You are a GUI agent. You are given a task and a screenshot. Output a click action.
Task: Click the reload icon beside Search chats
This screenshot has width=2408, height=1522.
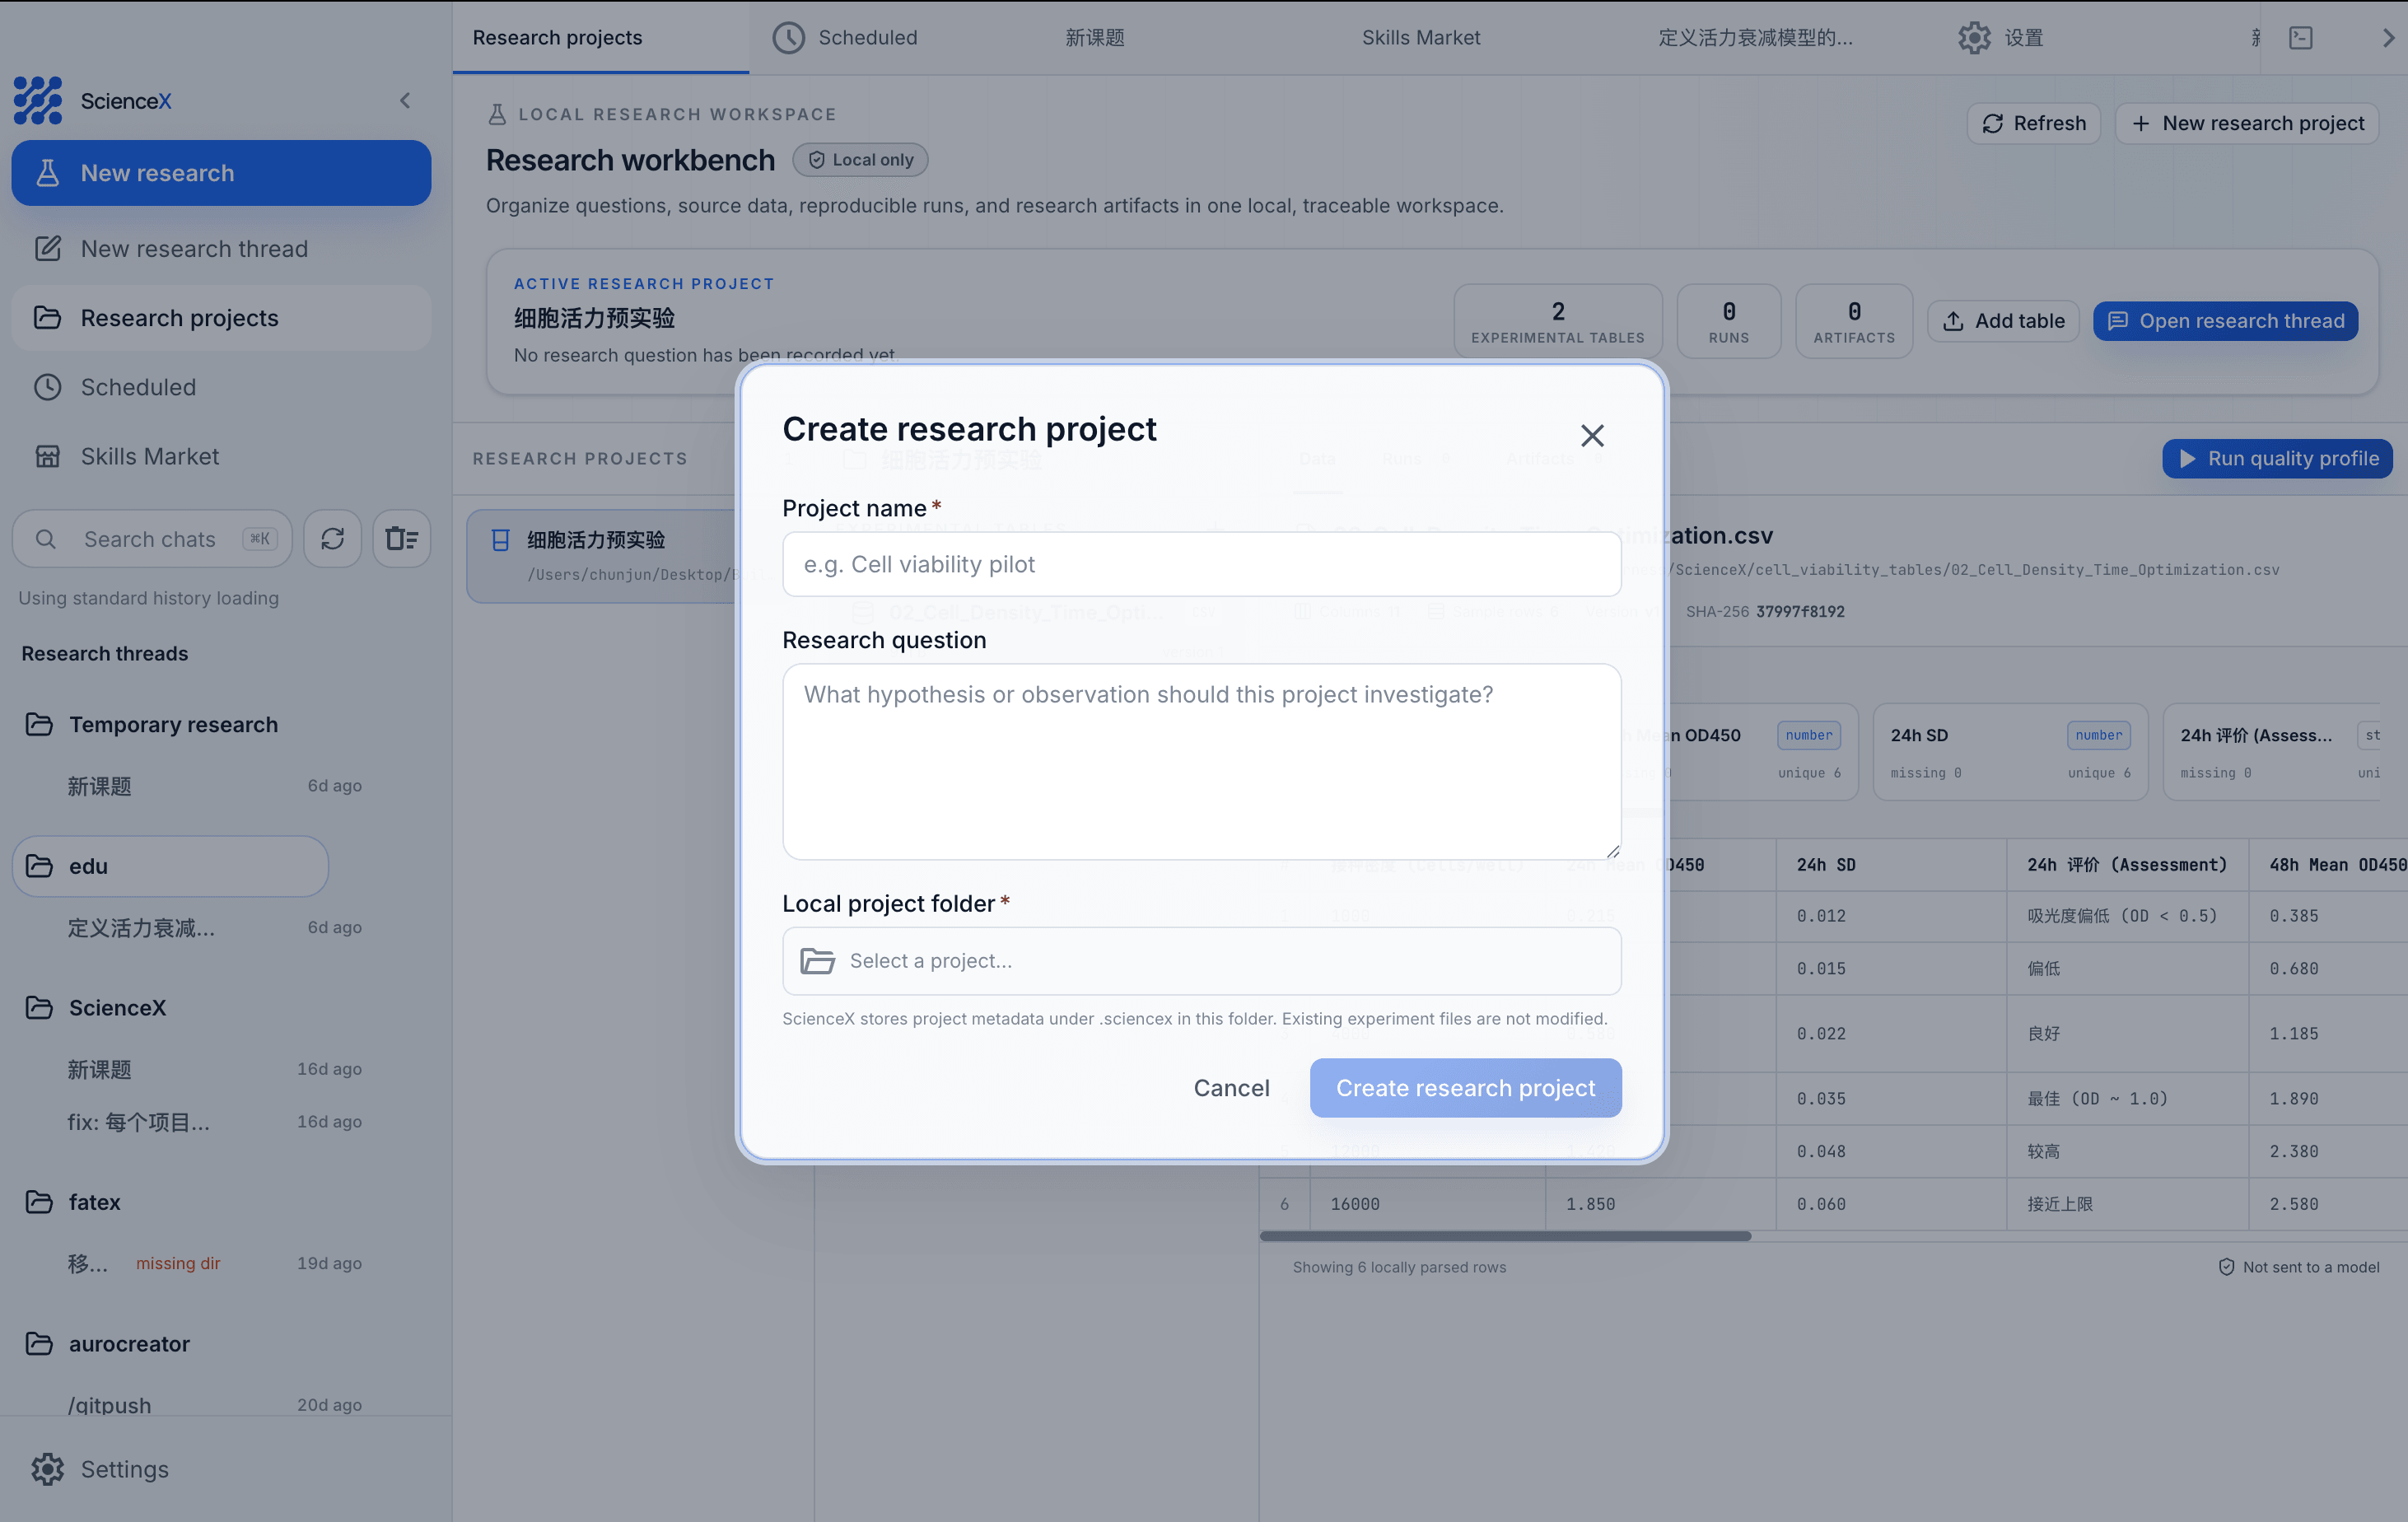pos(332,539)
